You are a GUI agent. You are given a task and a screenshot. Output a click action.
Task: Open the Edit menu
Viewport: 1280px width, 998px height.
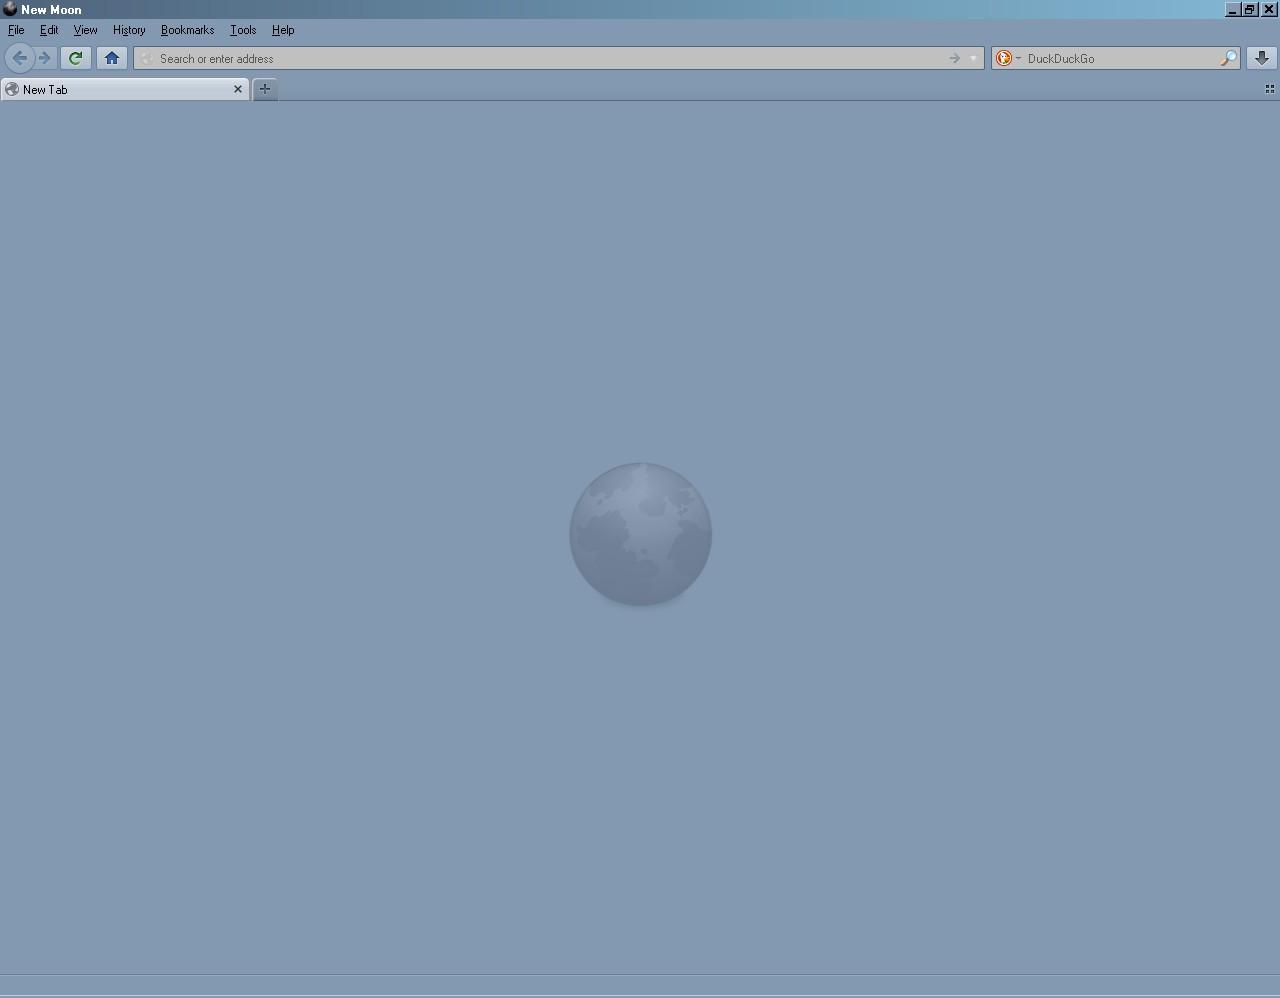click(x=49, y=30)
